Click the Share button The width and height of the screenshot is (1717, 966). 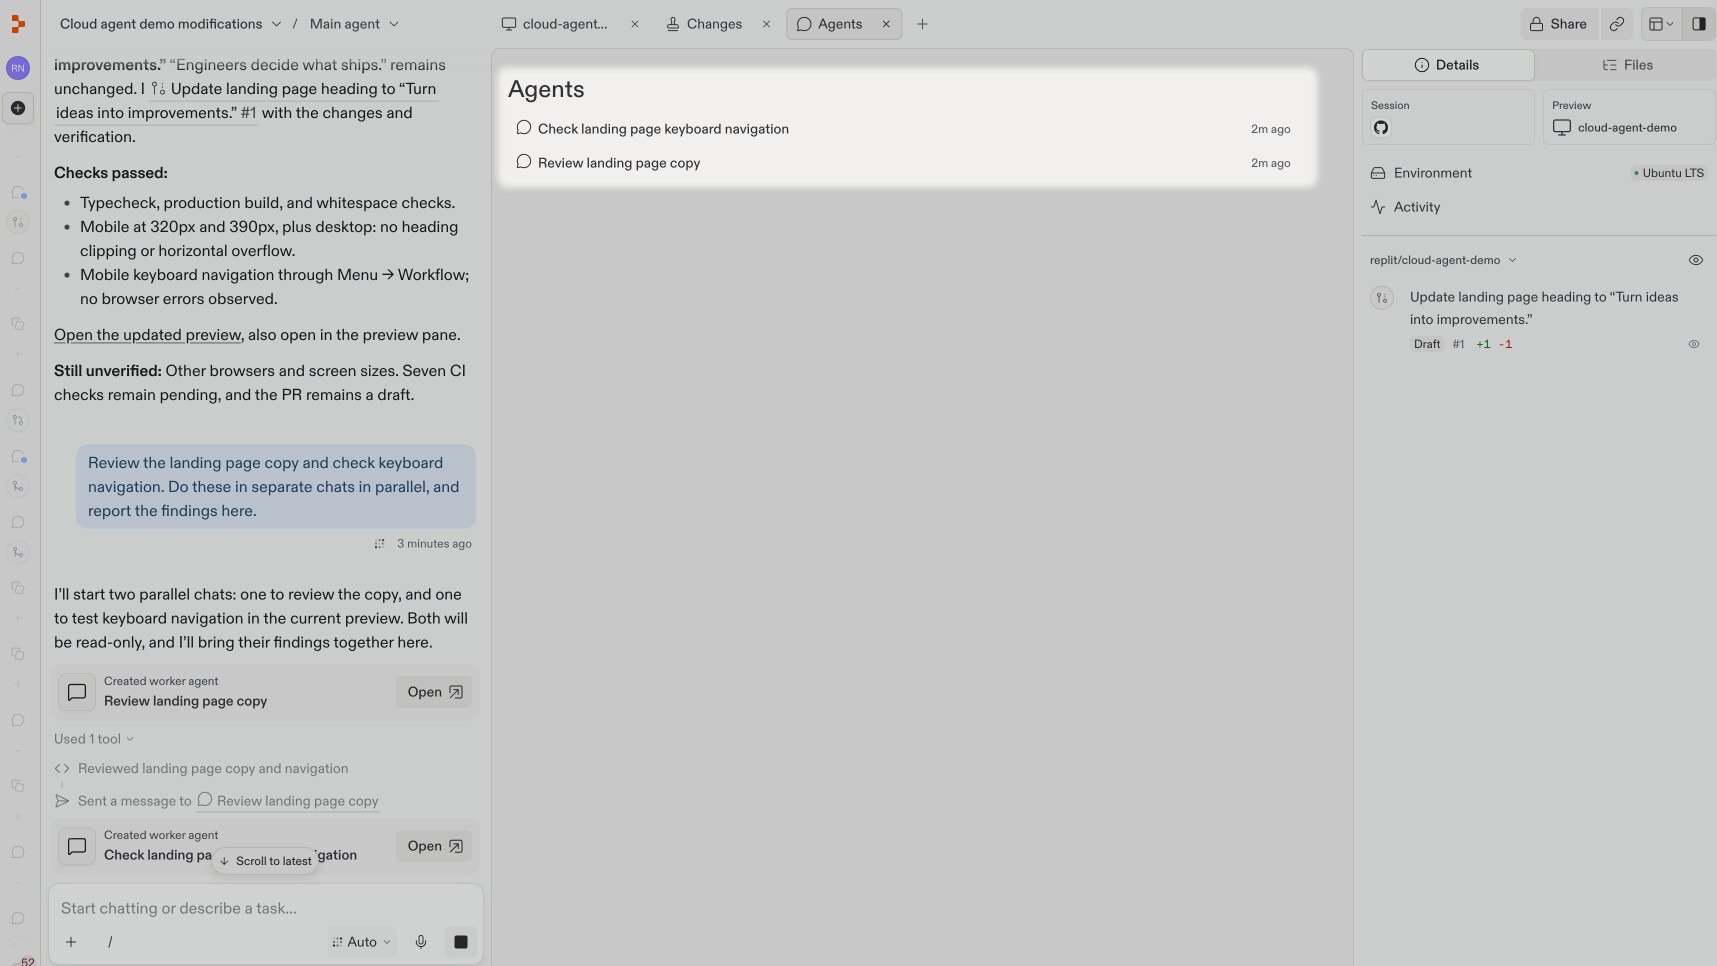[1558, 24]
